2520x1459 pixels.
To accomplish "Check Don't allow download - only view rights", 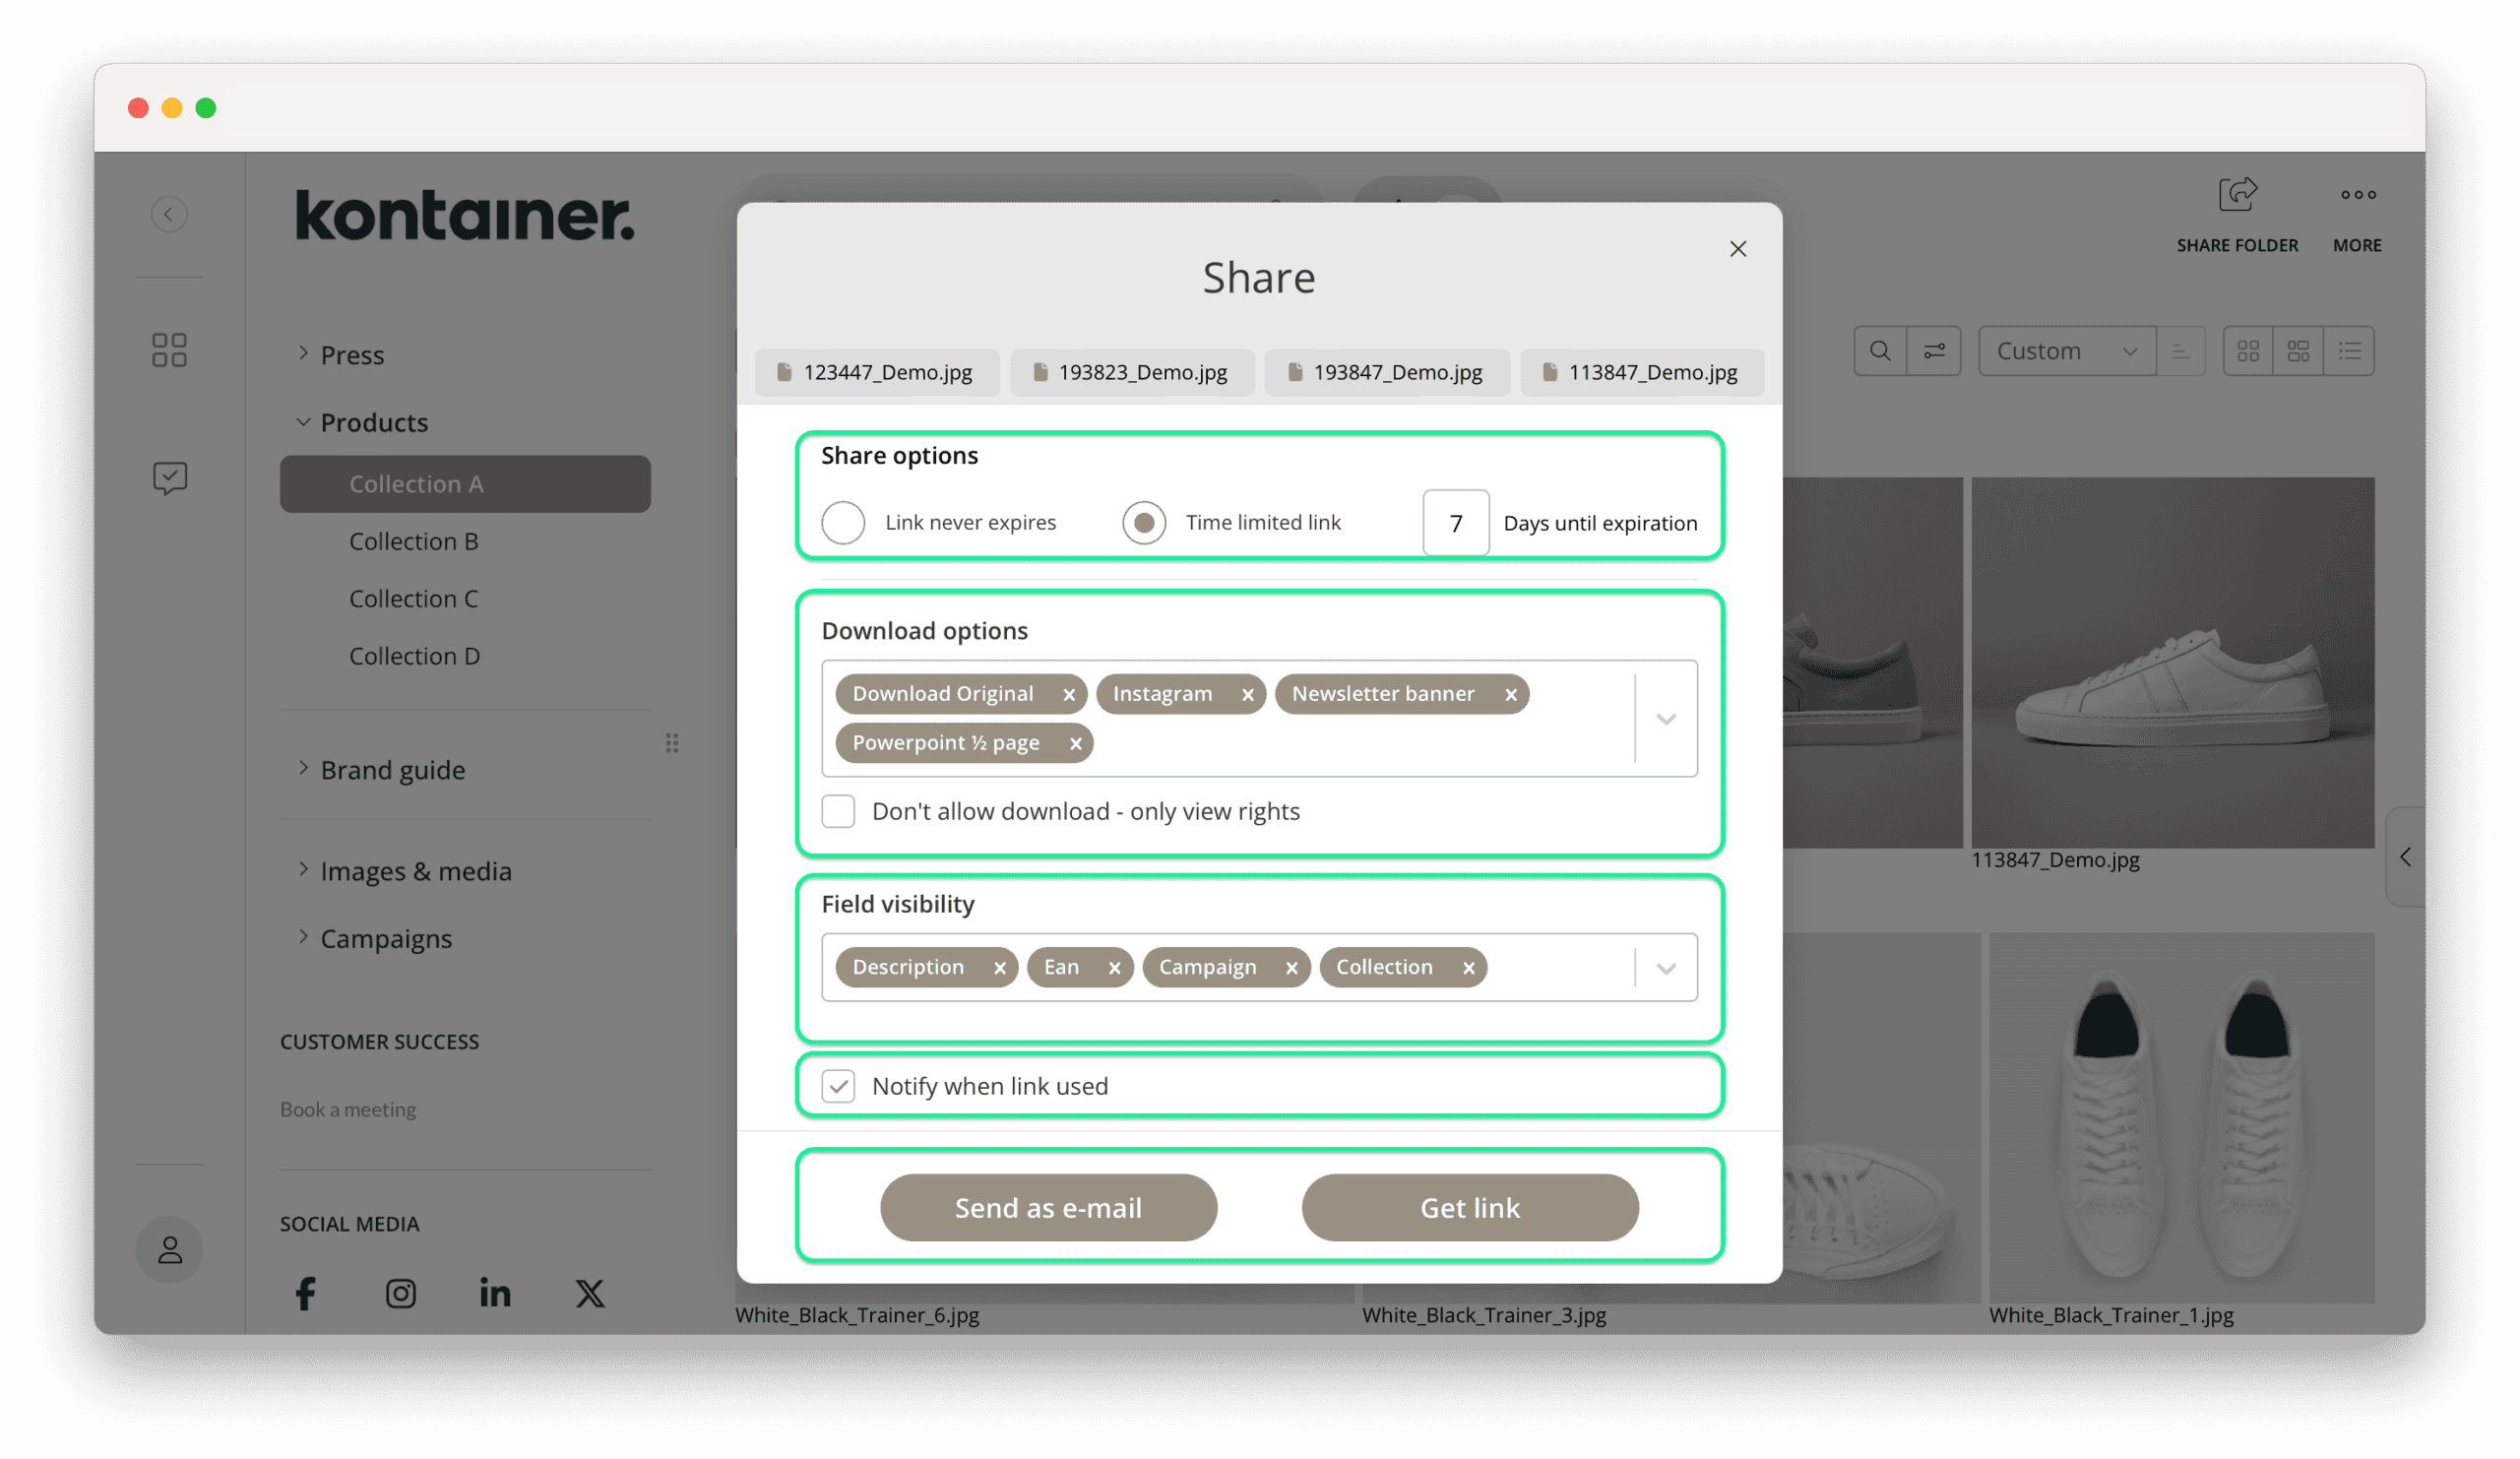I will [838, 811].
